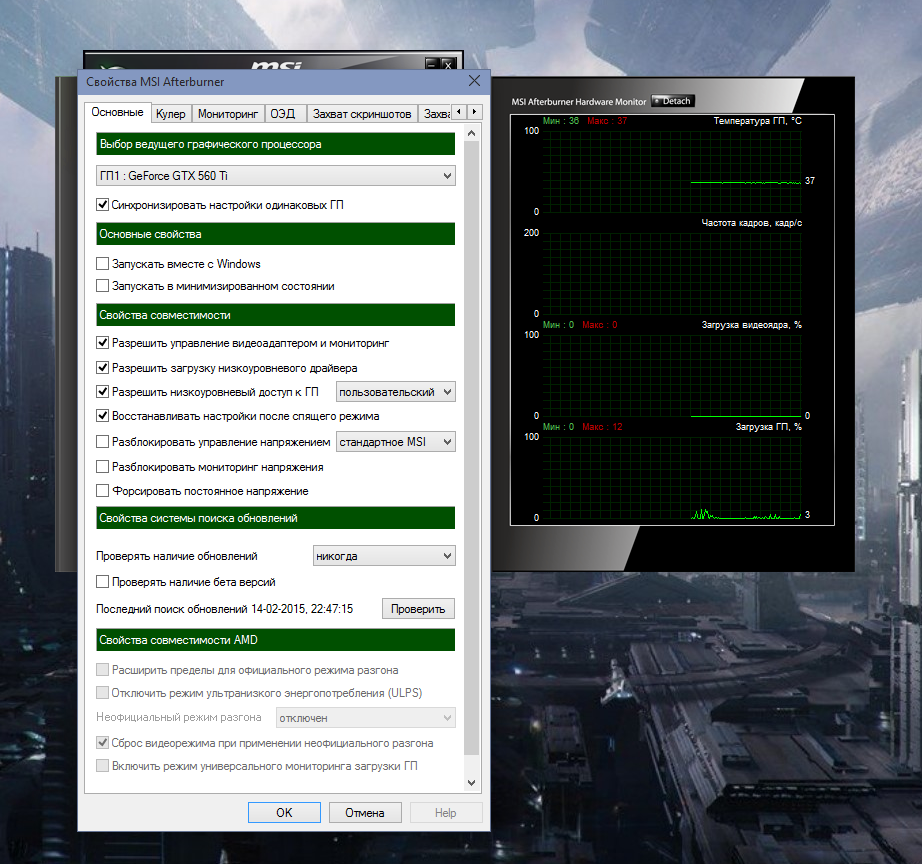Screen dimensions: 922x864
Task: Open the partially visible Захват tab
Action: point(435,114)
